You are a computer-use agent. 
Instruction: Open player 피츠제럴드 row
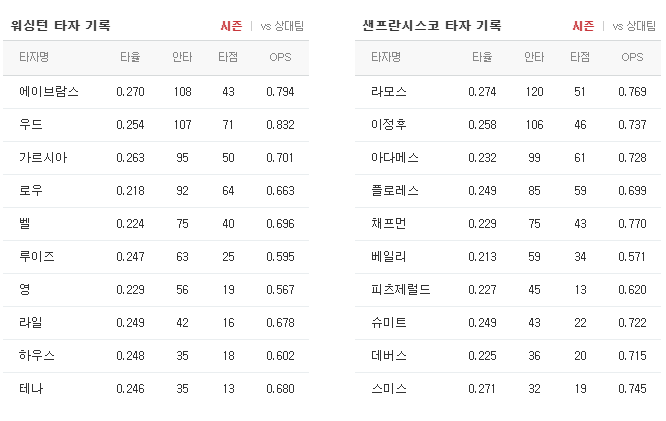pyautogui.click(x=508, y=290)
